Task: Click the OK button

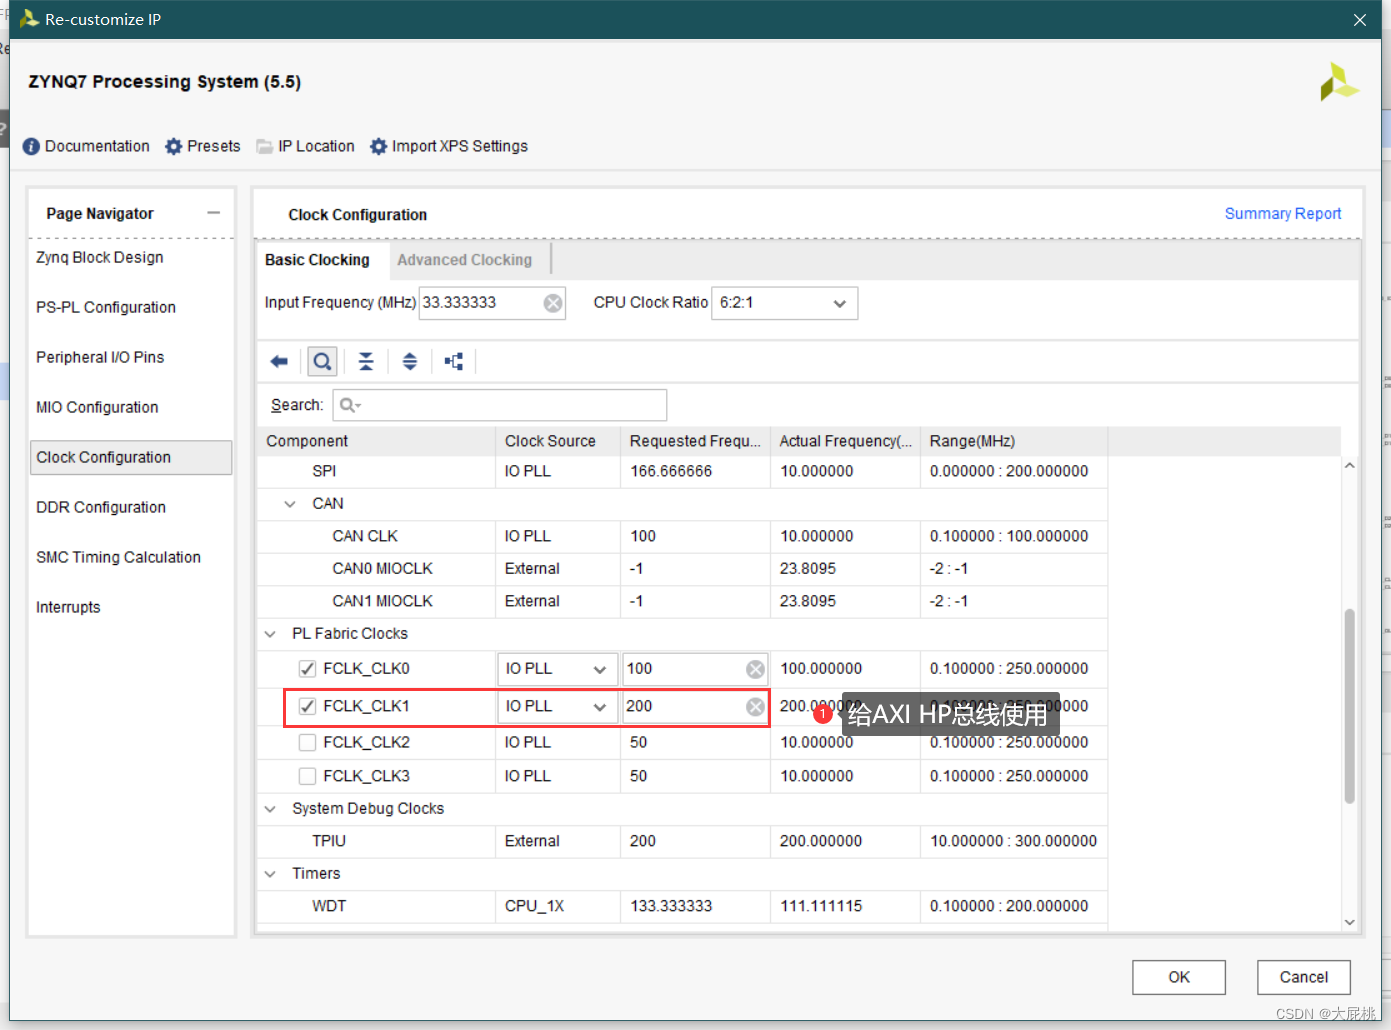Action: click(1179, 977)
